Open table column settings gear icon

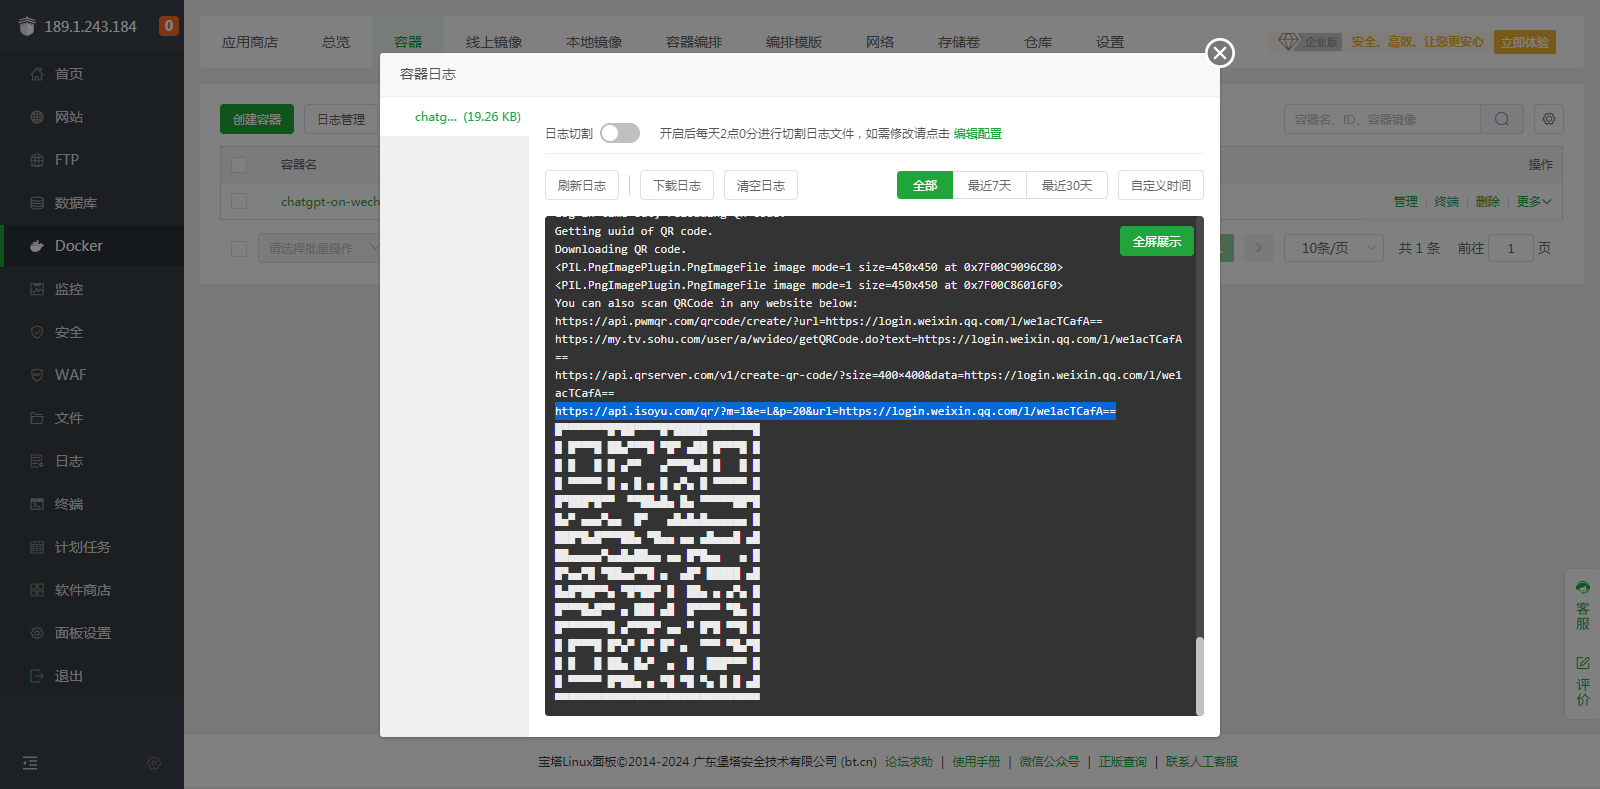pos(1549,119)
